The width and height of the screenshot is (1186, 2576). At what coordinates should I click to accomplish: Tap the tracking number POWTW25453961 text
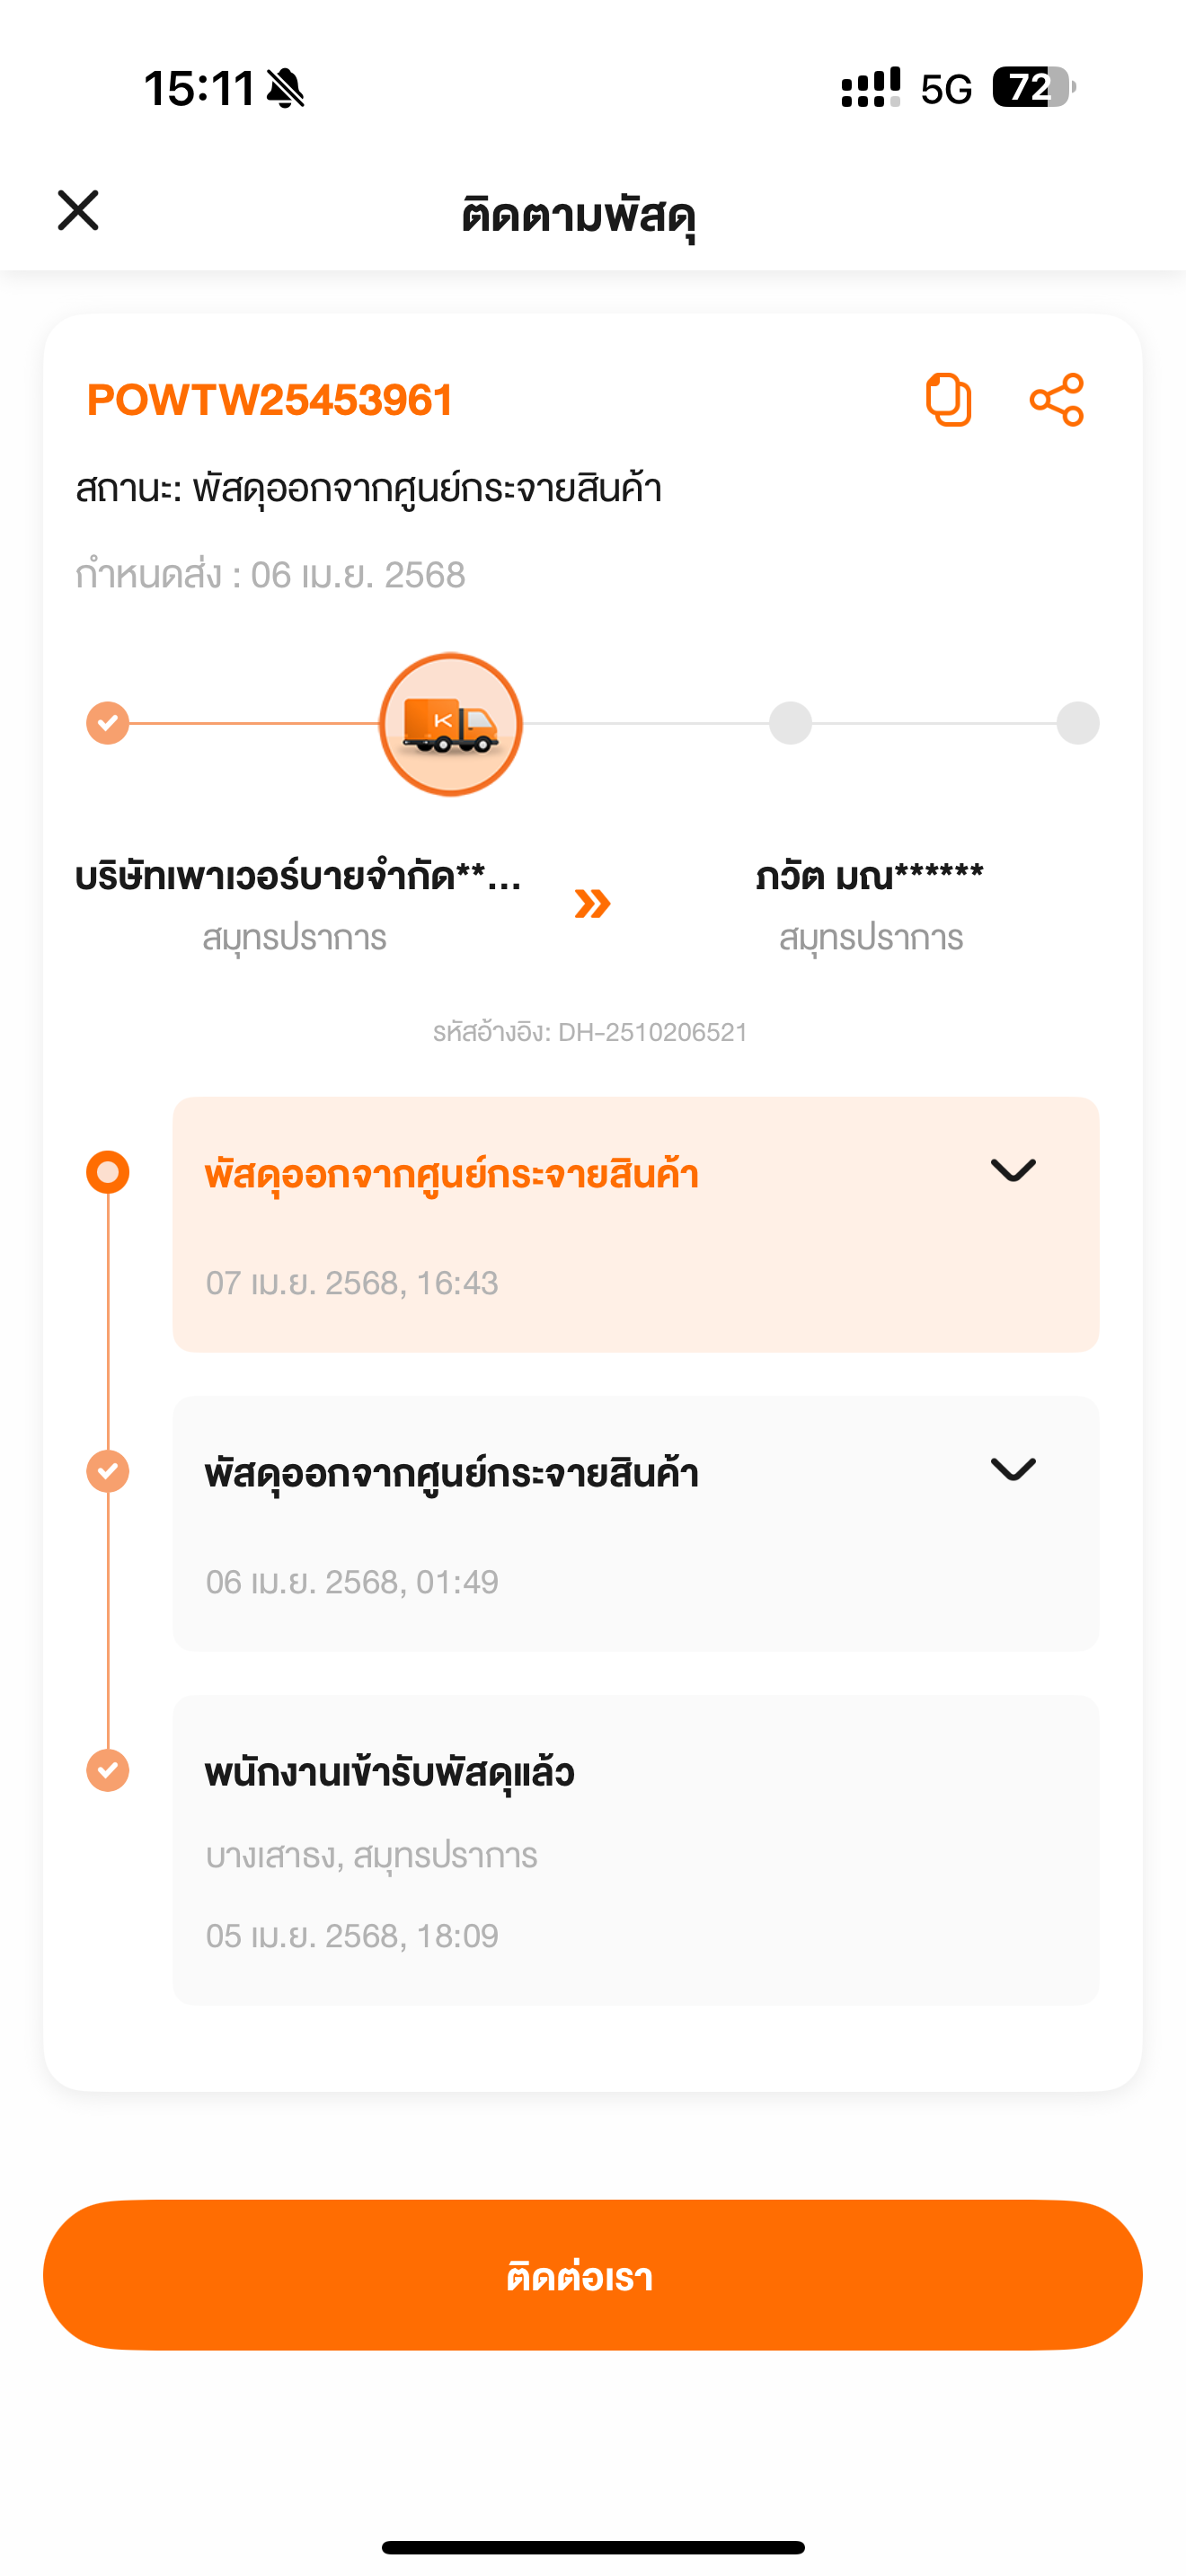click(x=270, y=400)
